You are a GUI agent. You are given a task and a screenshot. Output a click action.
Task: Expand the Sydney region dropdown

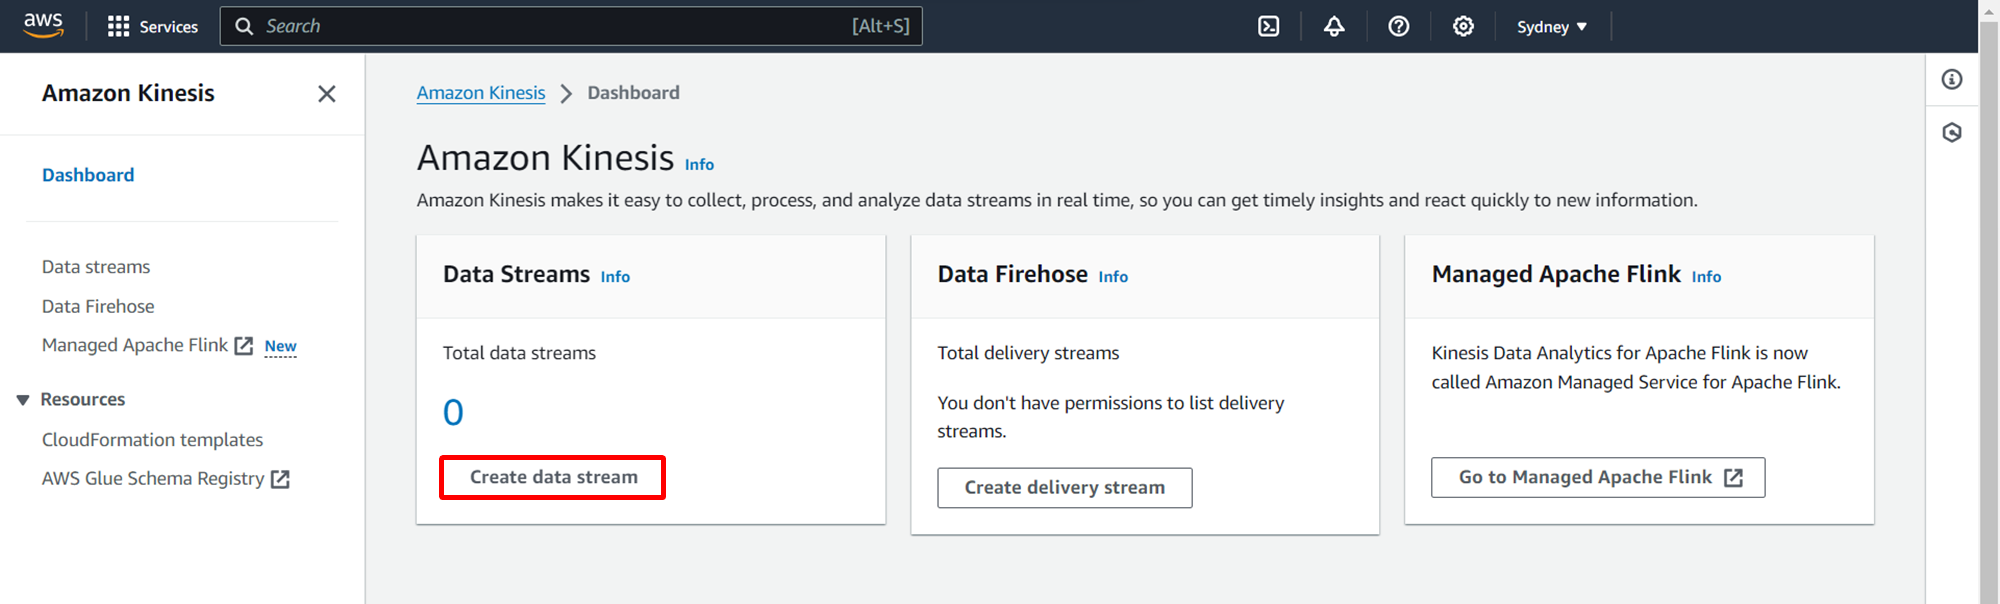pos(1552,27)
